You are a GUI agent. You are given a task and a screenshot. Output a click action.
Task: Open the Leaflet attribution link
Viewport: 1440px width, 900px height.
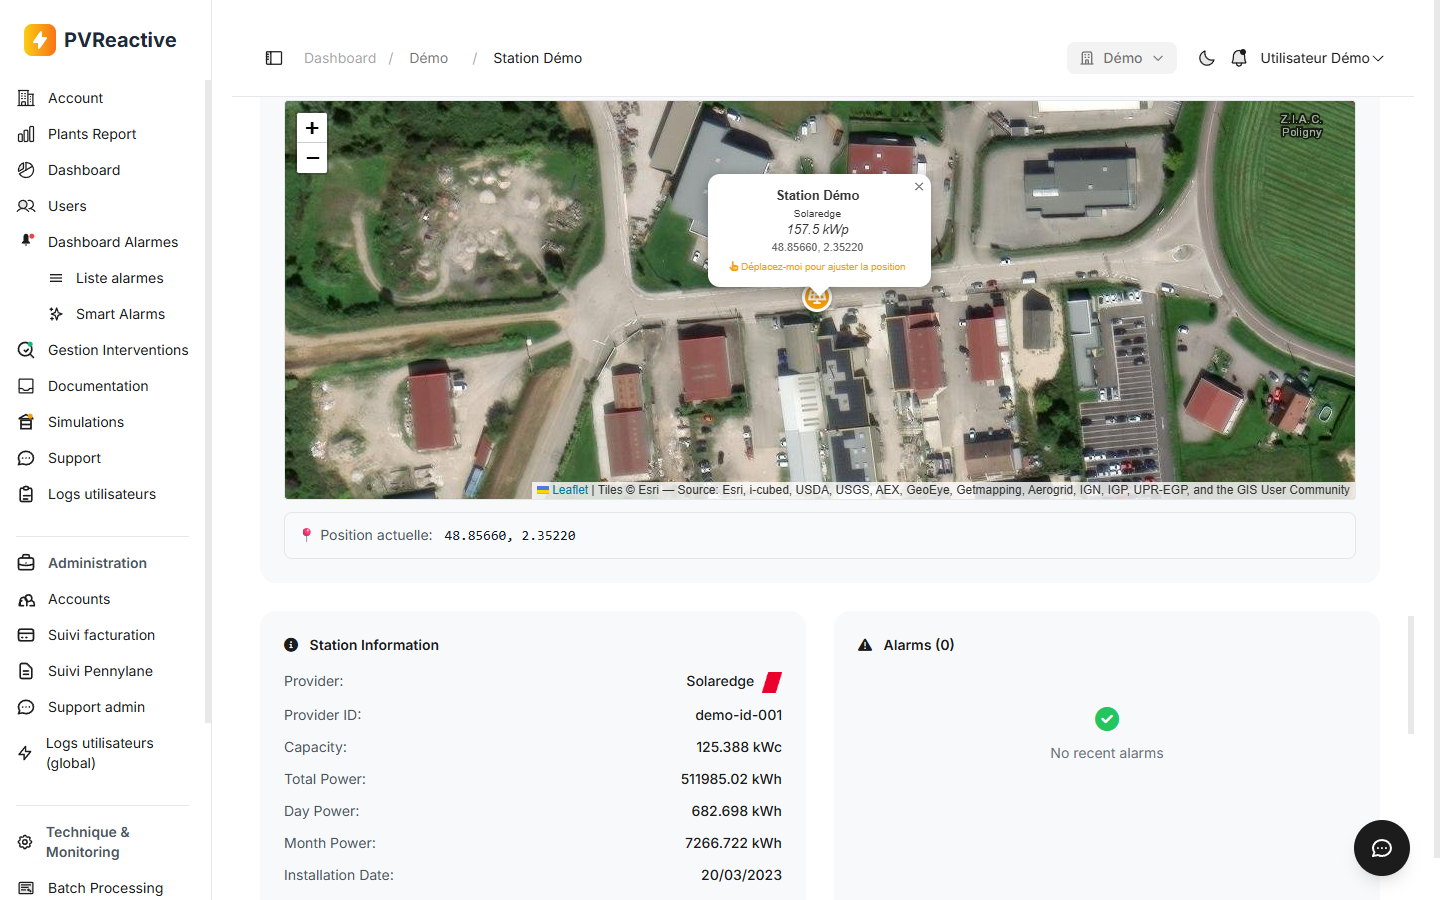[x=563, y=490]
